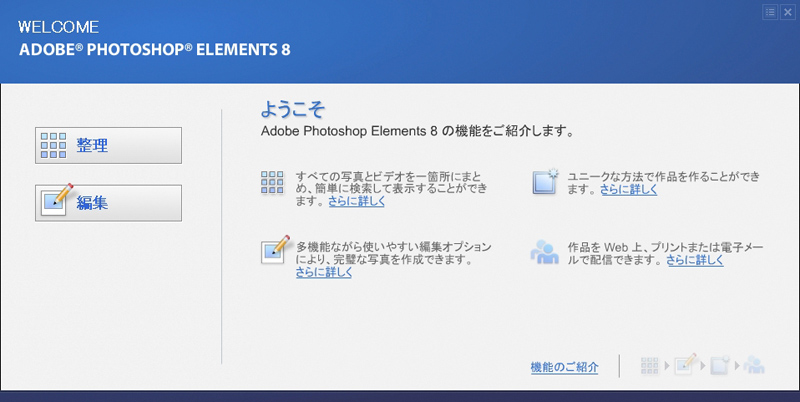Viewport: 800px width, 402px height.
Task: Follow さらに詳しく link under share description
Action: tap(695, 260)
